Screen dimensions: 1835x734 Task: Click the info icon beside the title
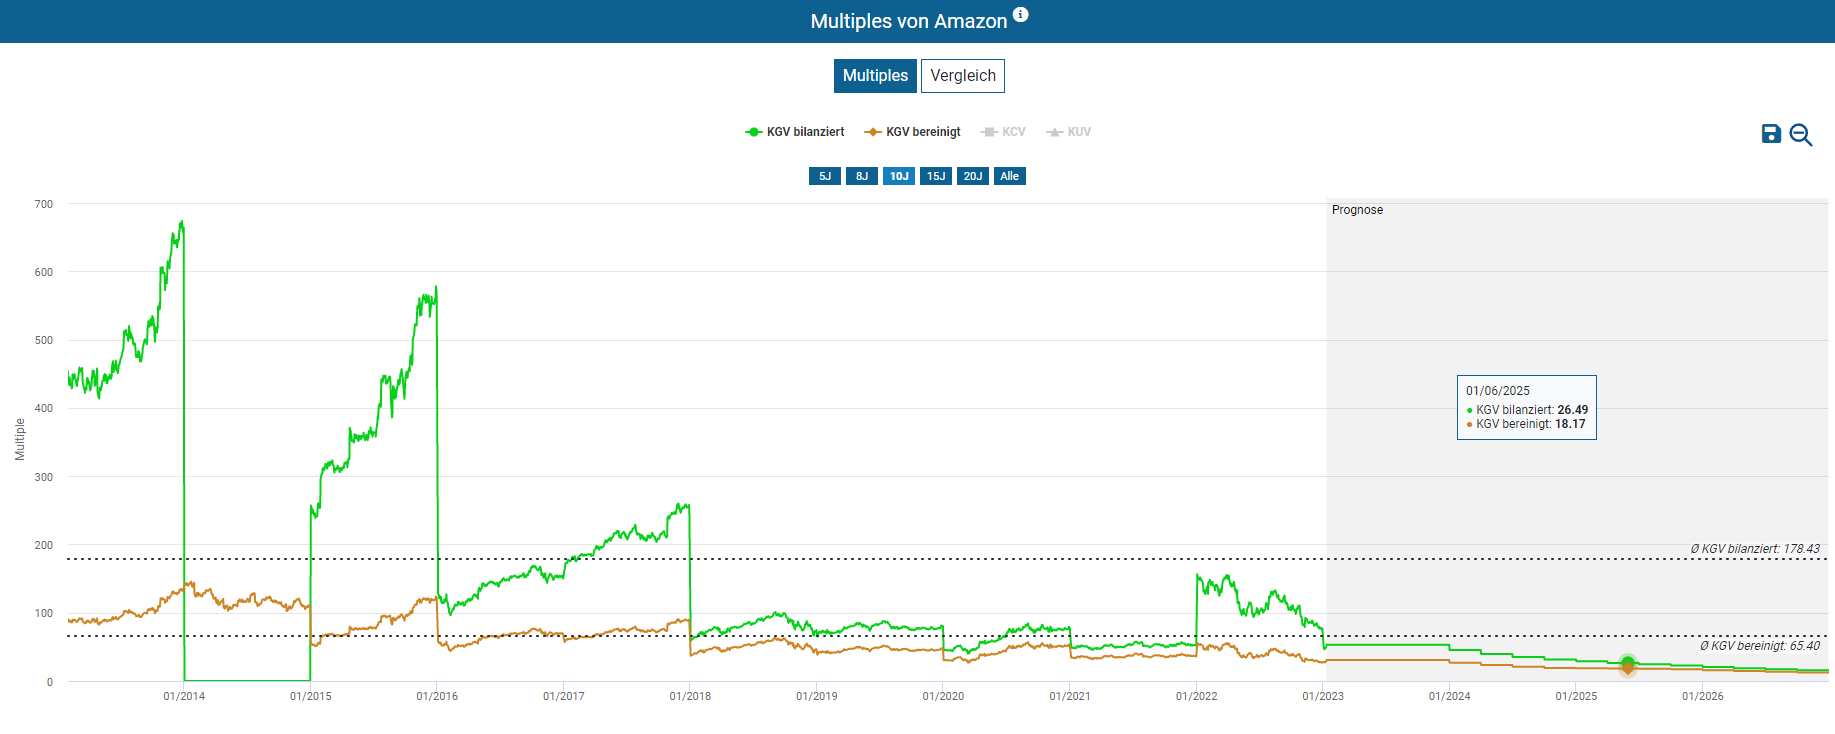pyautogui.click(x=1020, y=15)
